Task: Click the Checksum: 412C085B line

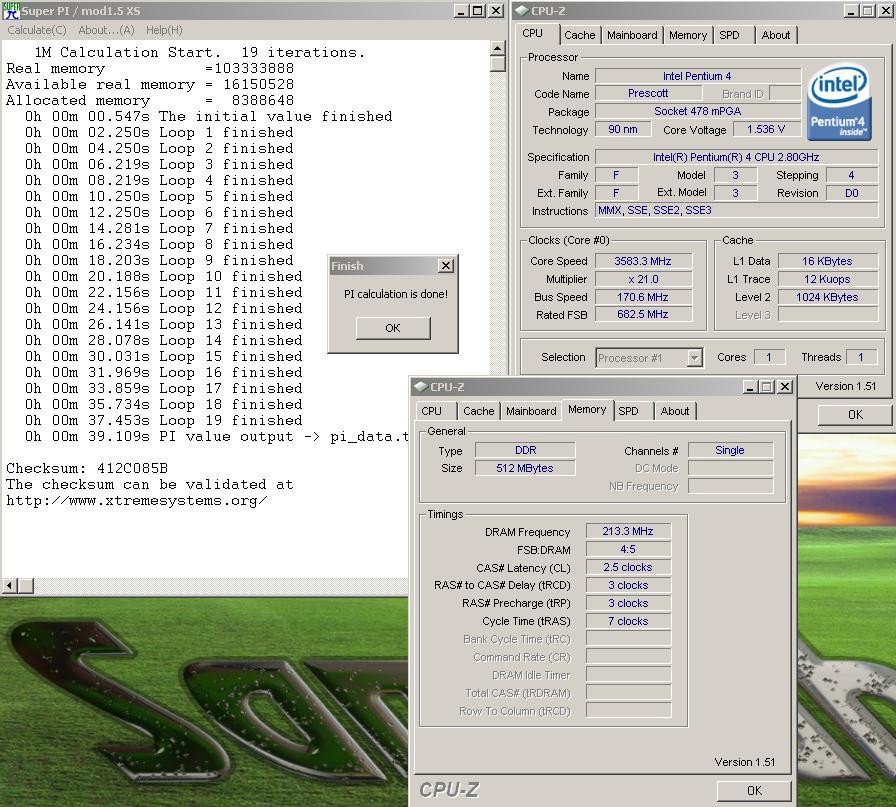Action: [87, 469]
